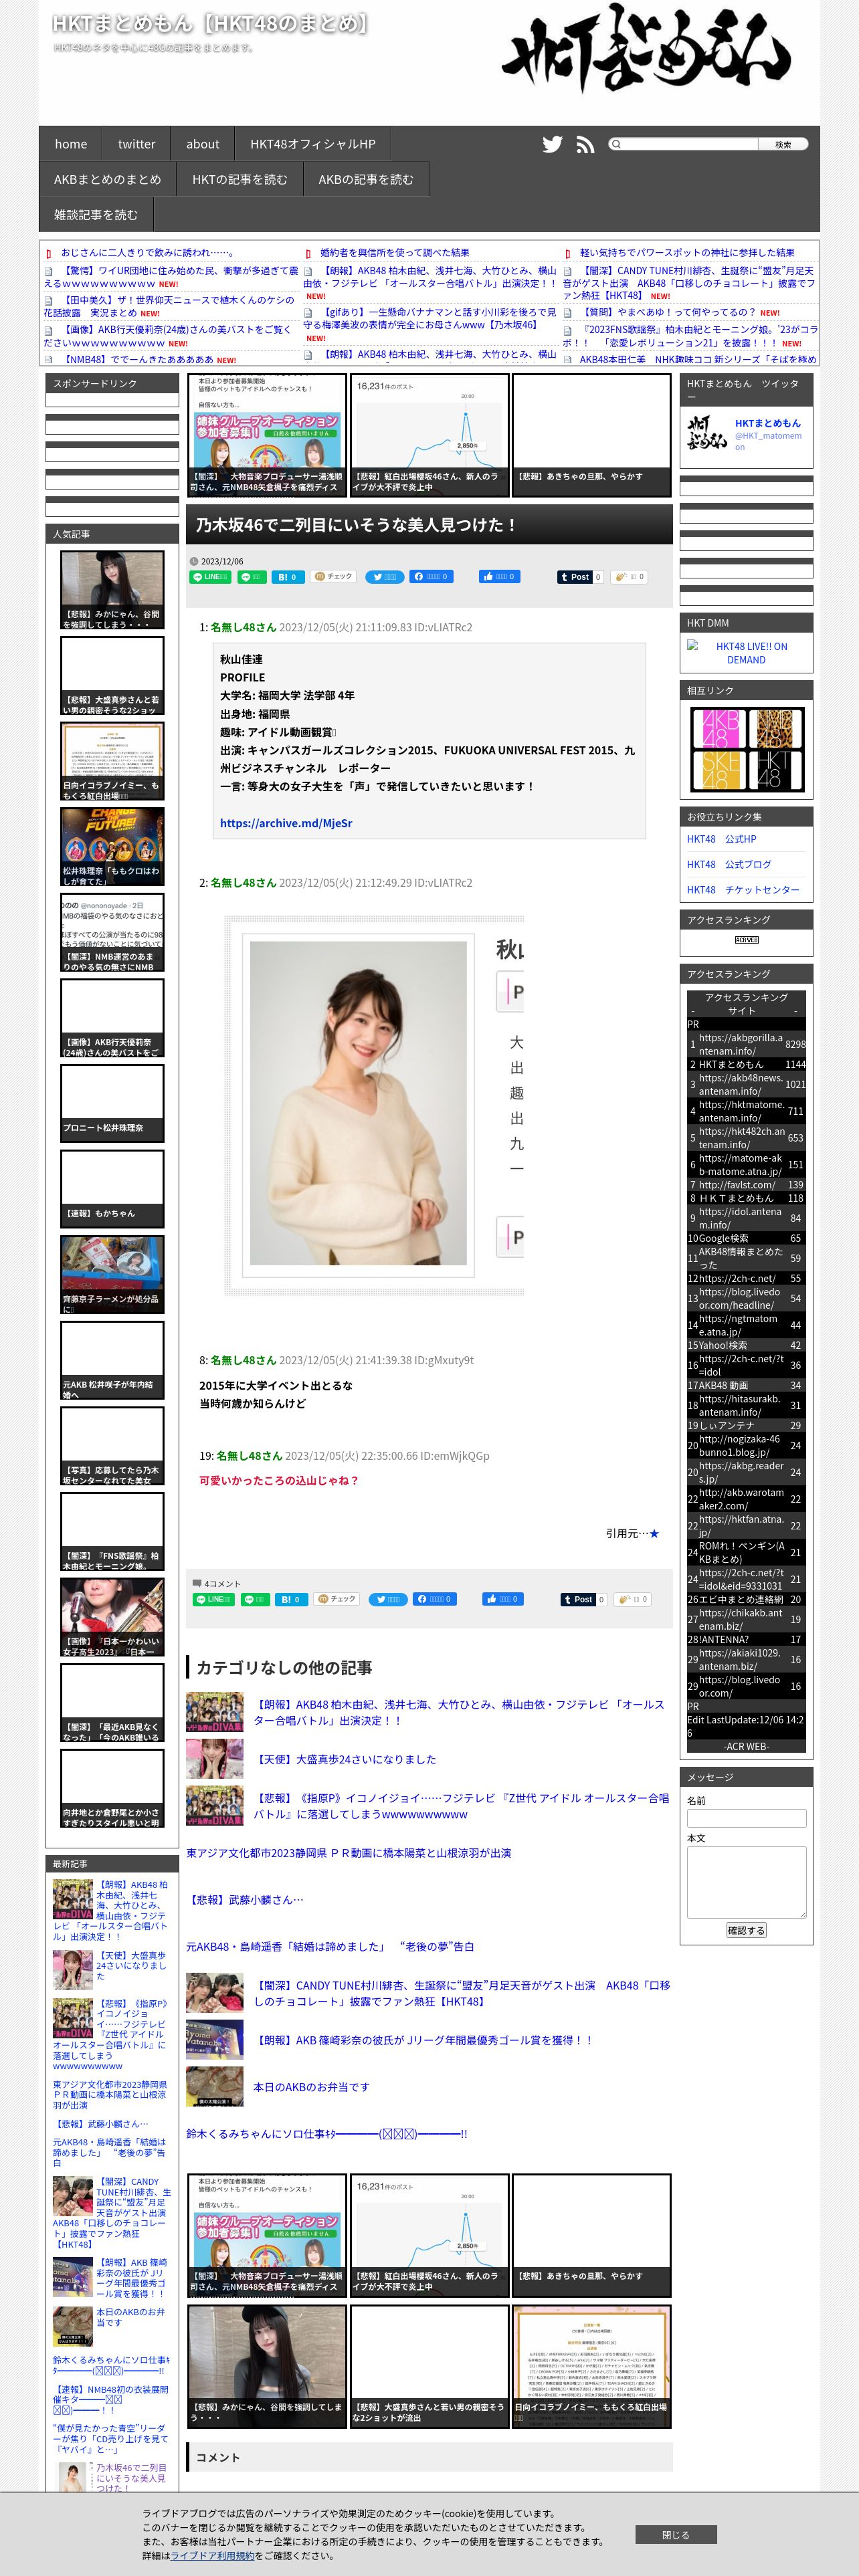The width and height of the screenshot is (859, 2576).
Task: Open HKT48 公式HP link
Action: [x=722, y=839]
